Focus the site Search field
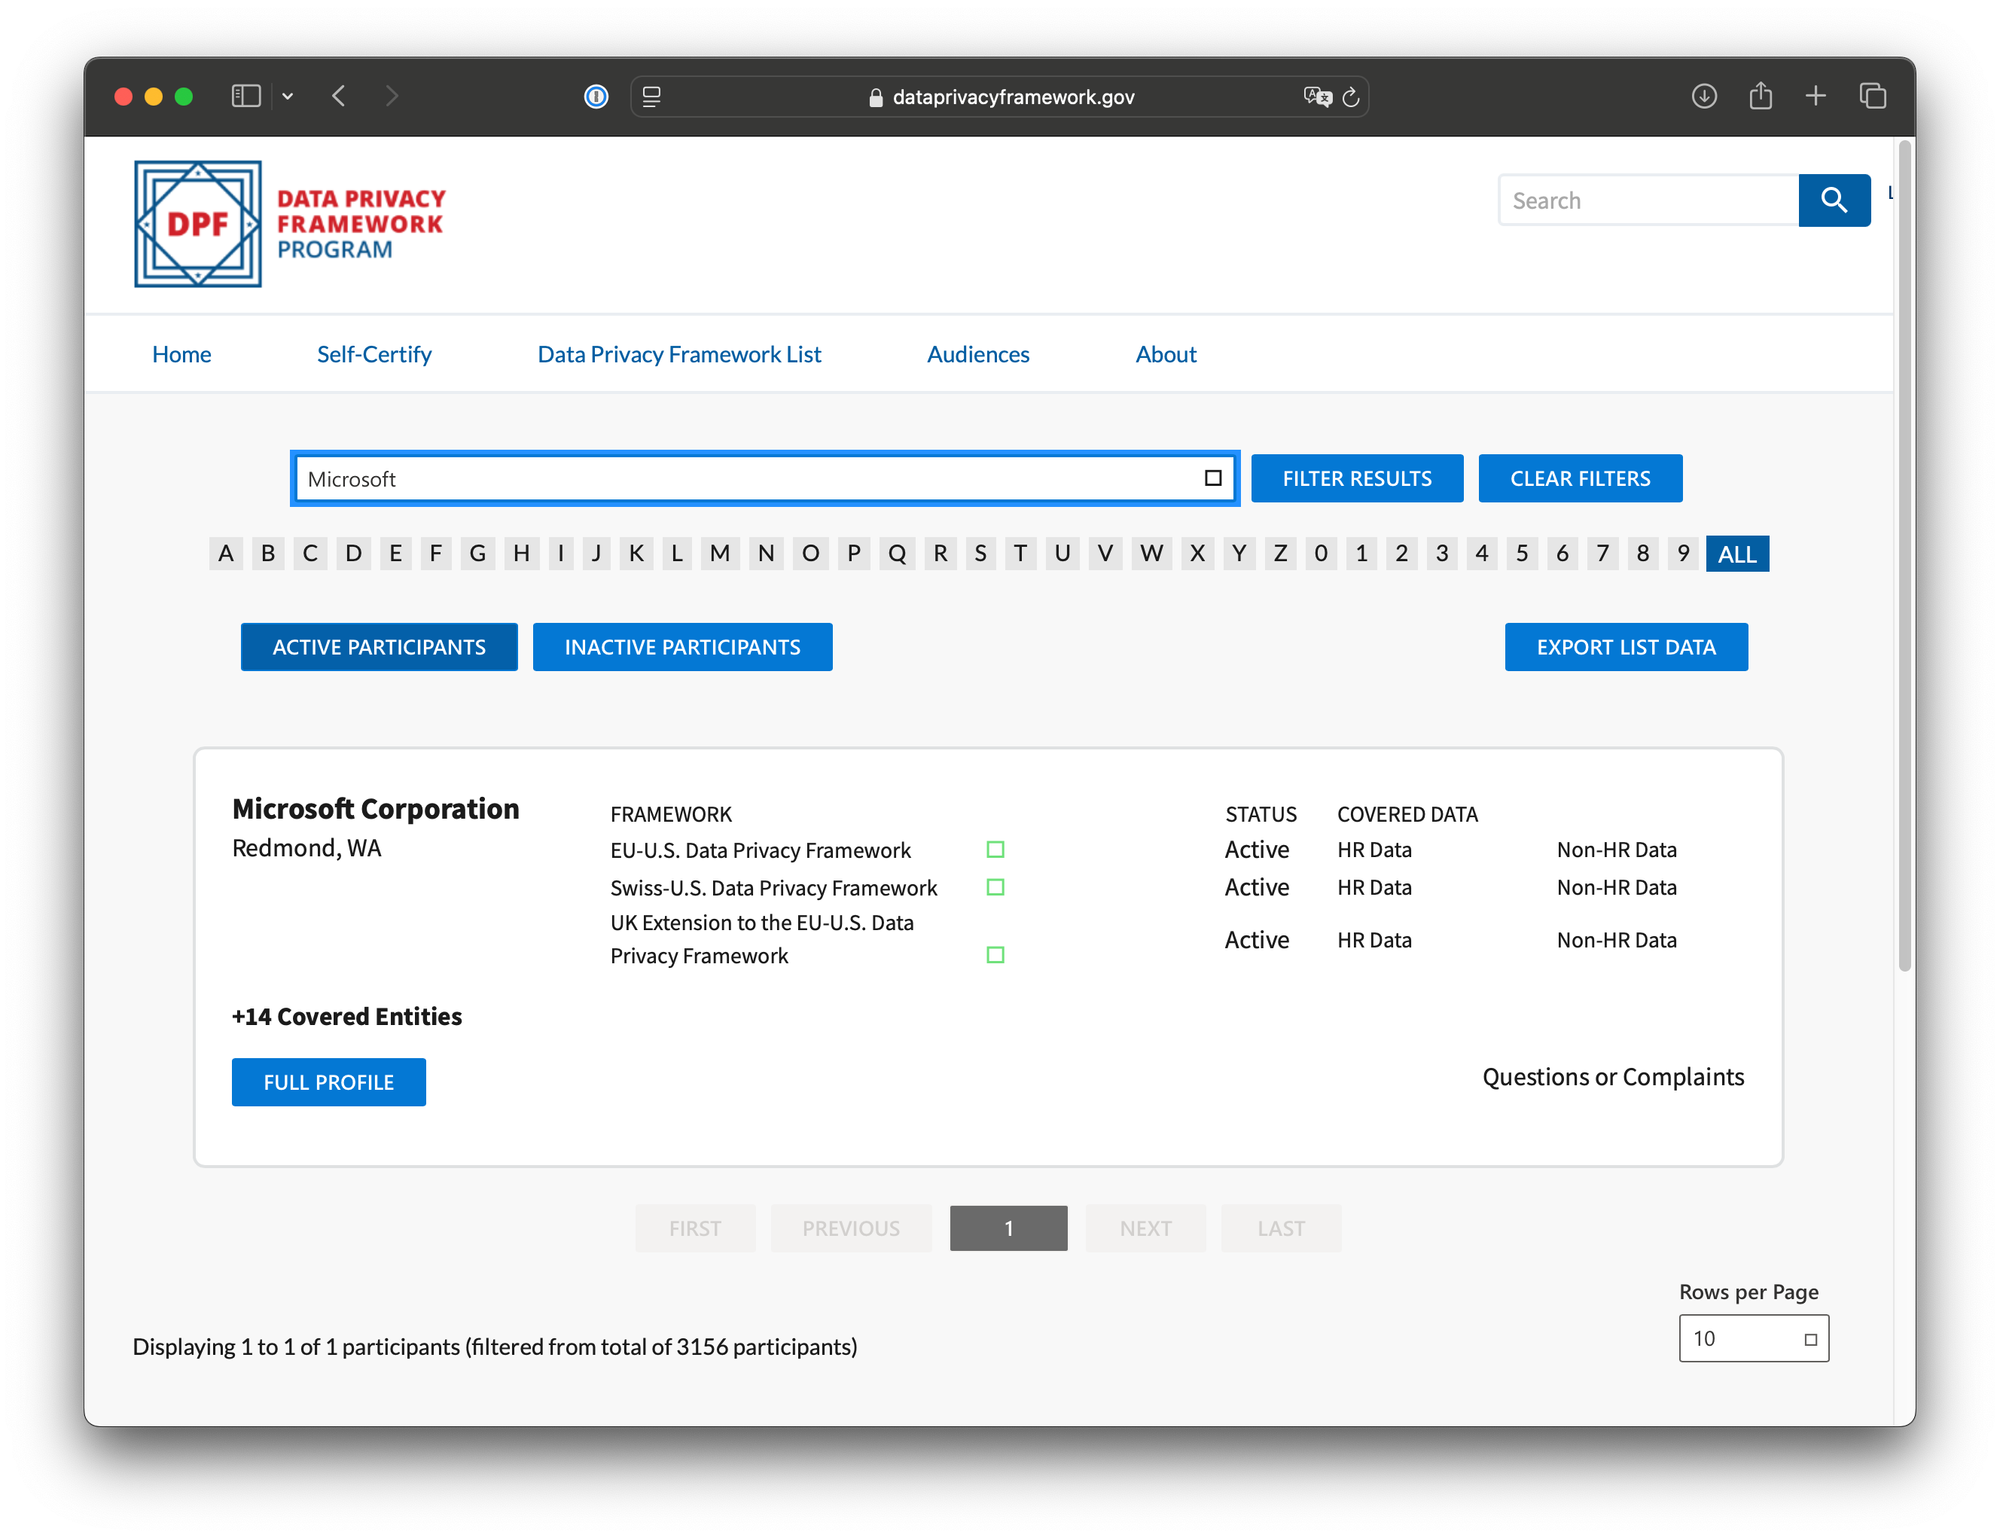Viewport: 2000px width, 1538px height. pos(1648,200)
